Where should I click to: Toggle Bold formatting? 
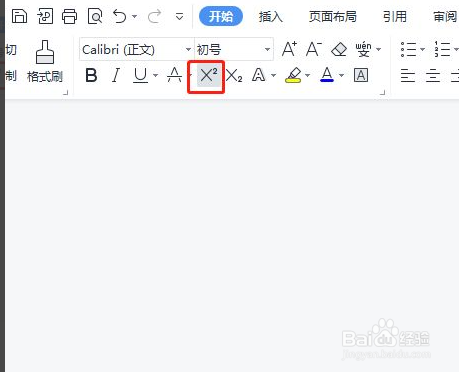coord(91,75)
